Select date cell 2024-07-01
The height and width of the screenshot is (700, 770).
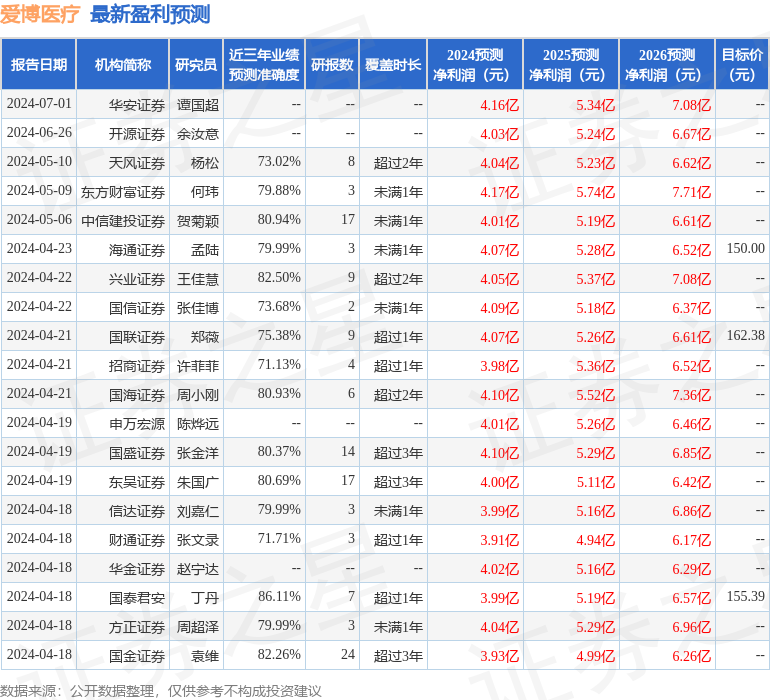[39, 104]
